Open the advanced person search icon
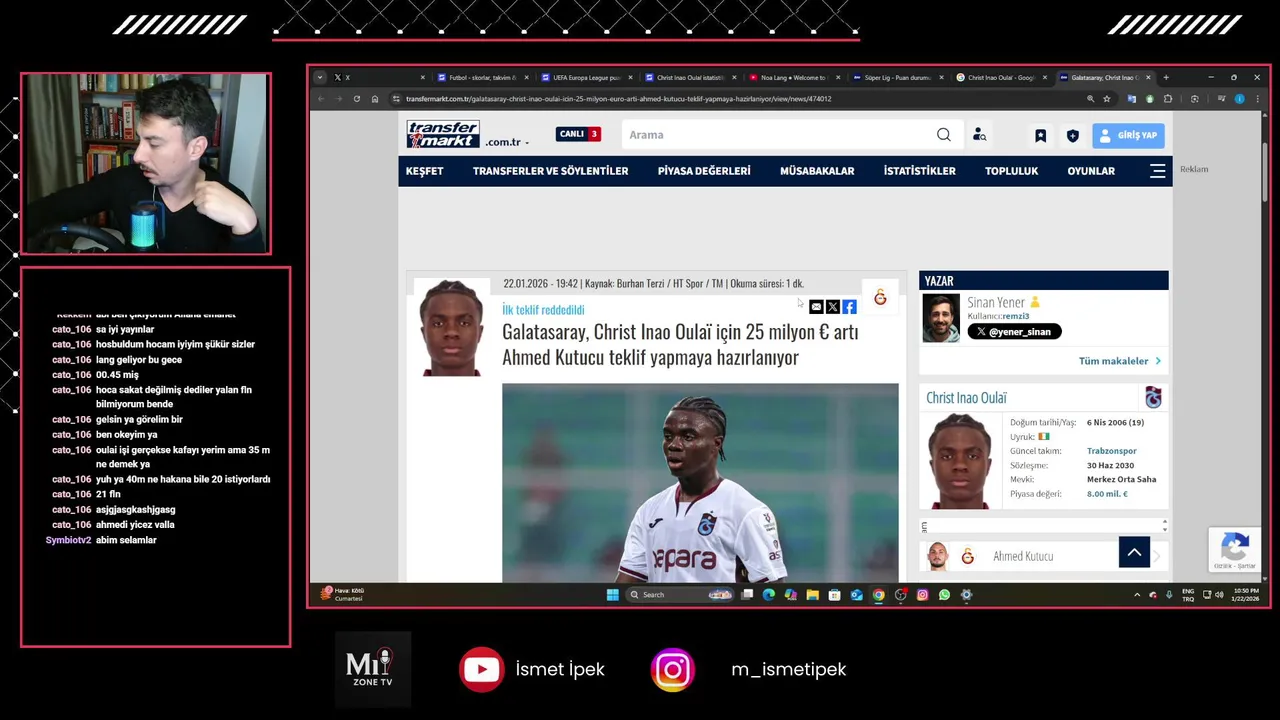This screenshot has width=1280, height=720. point(980,135)
